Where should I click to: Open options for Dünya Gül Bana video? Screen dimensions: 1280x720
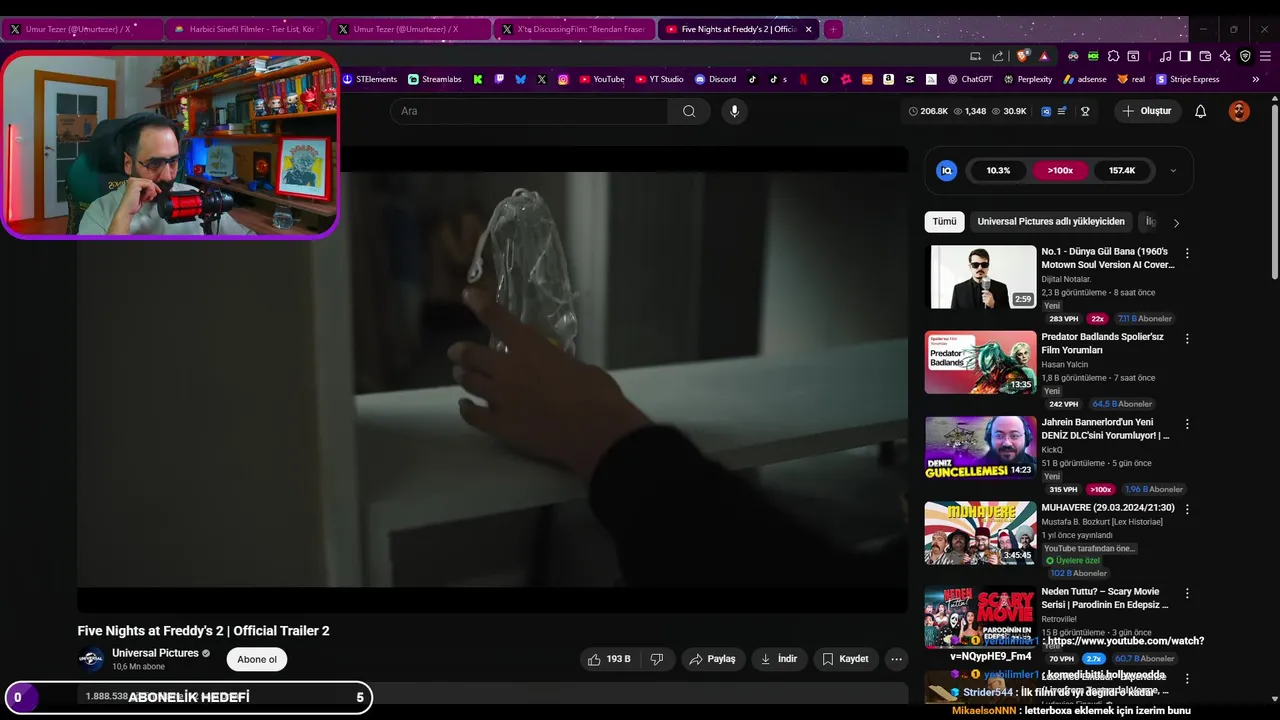1187,254
